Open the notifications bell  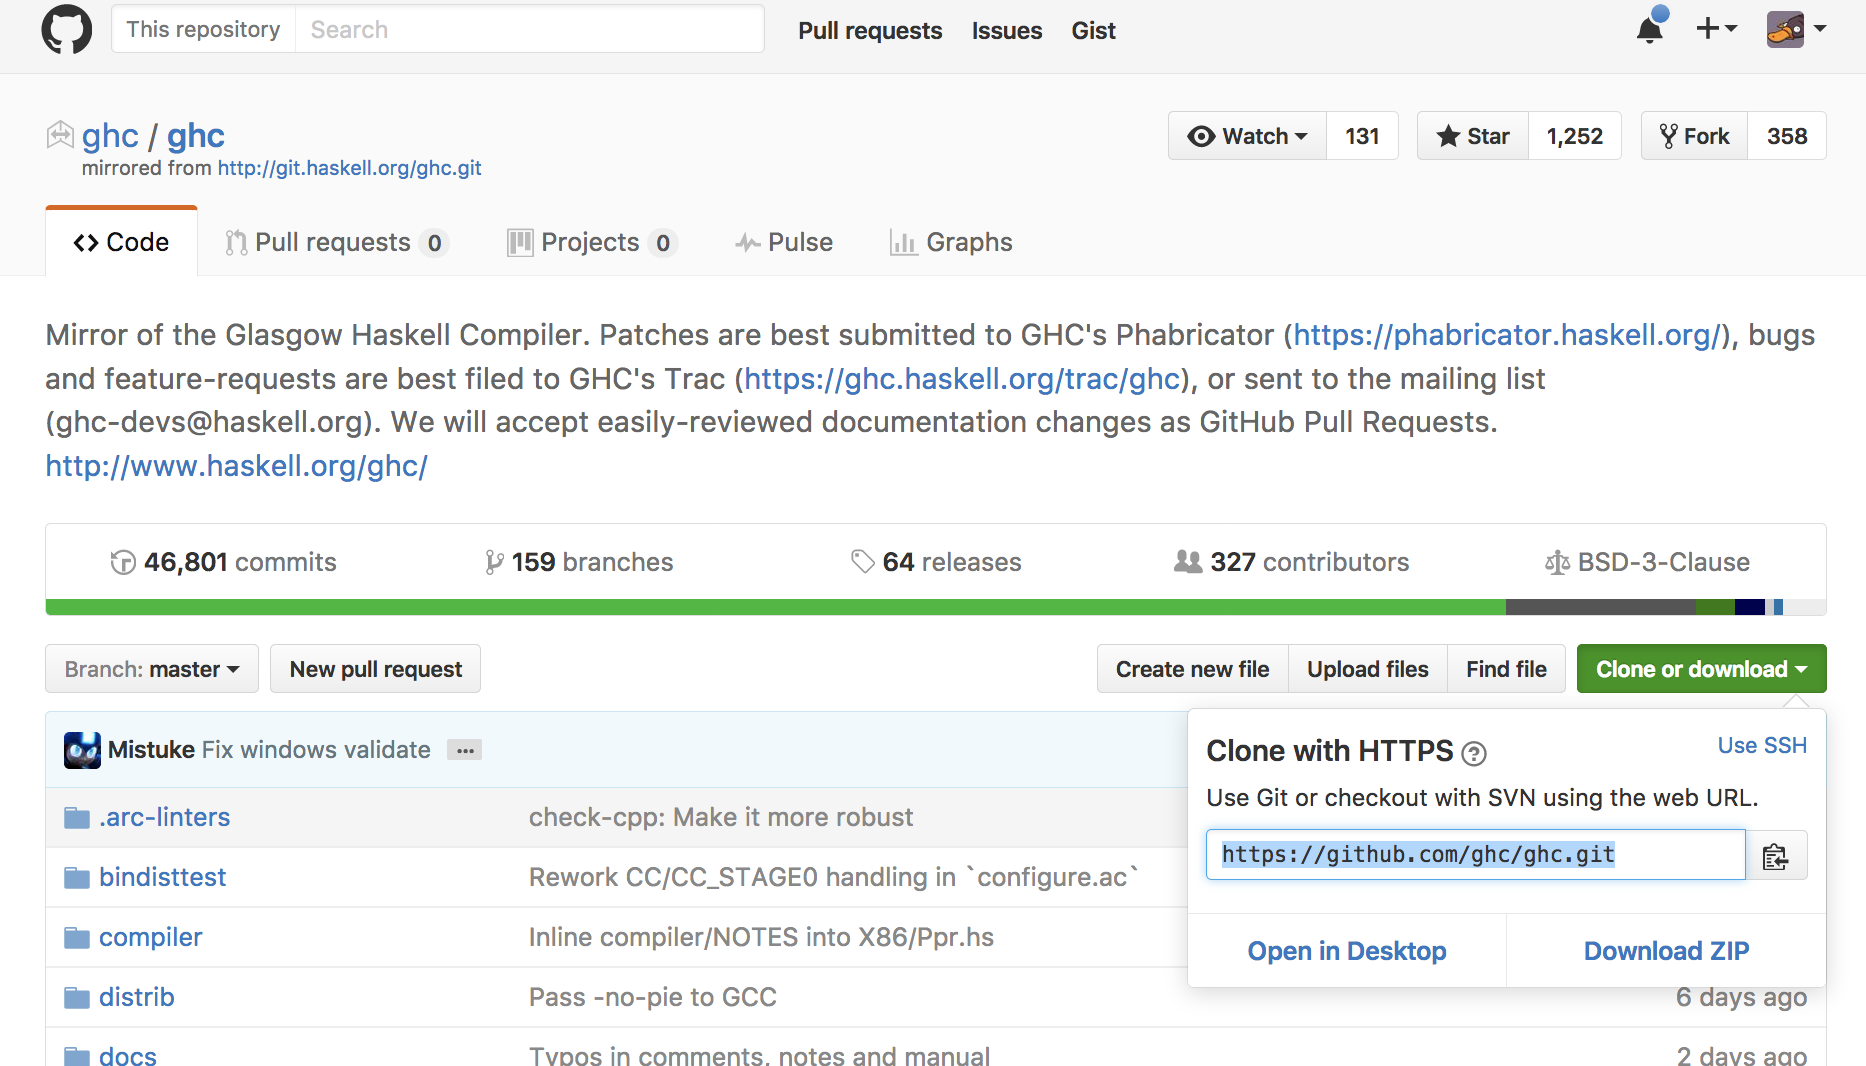tap(1650, 29)
